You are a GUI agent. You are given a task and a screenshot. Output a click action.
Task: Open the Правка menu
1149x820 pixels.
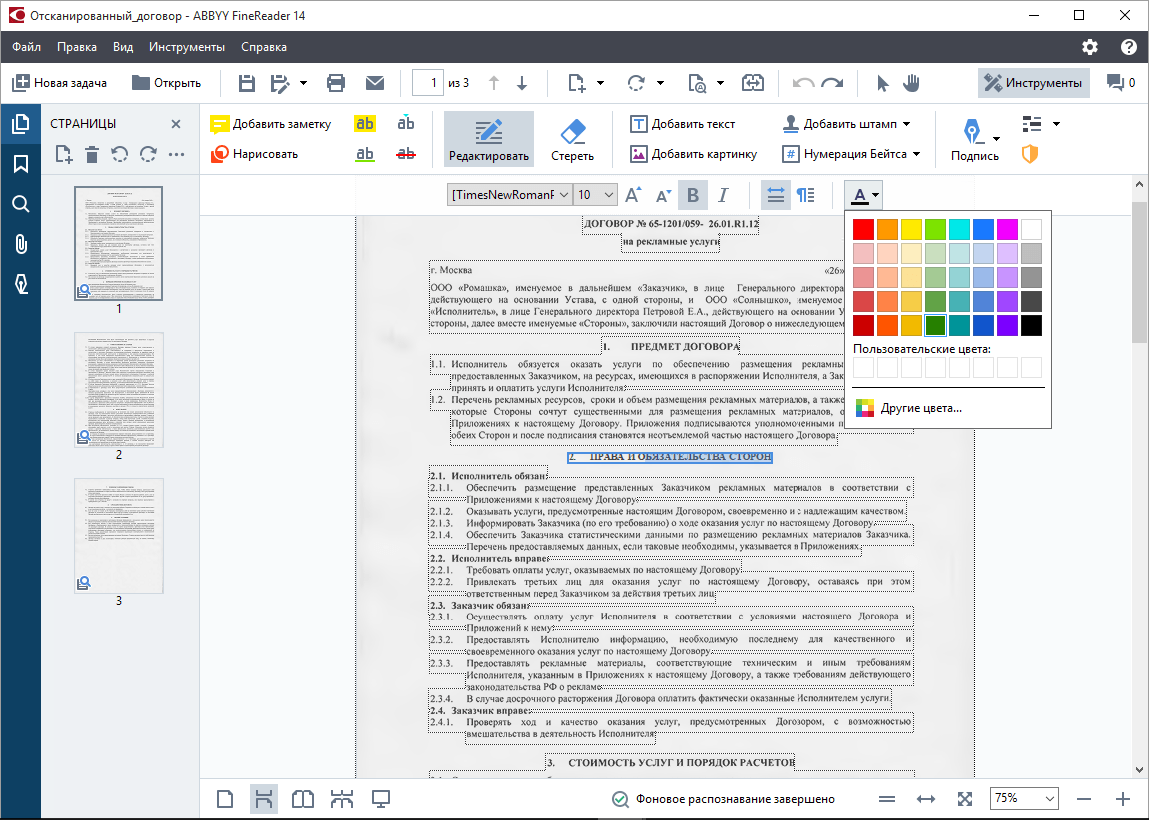pyautogui.click(x=77, y=47)
